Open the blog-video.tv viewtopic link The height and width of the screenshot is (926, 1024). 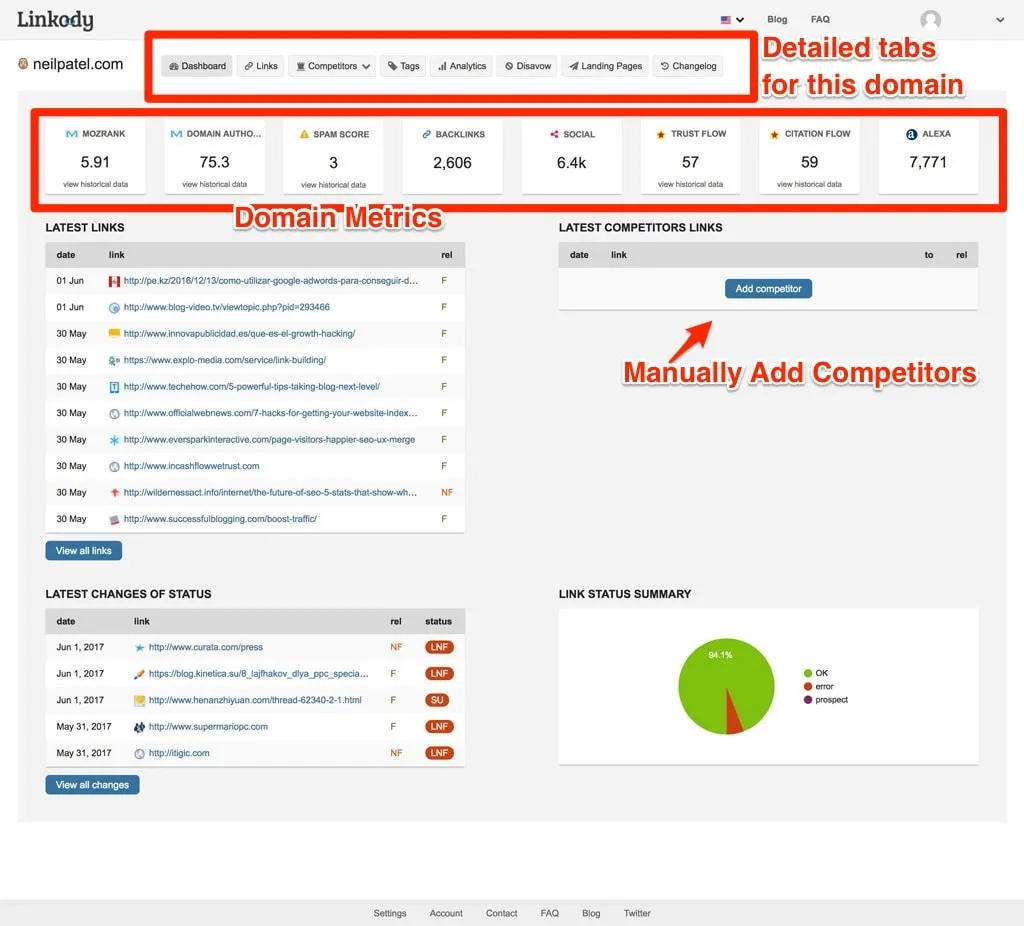pos(227,307)
